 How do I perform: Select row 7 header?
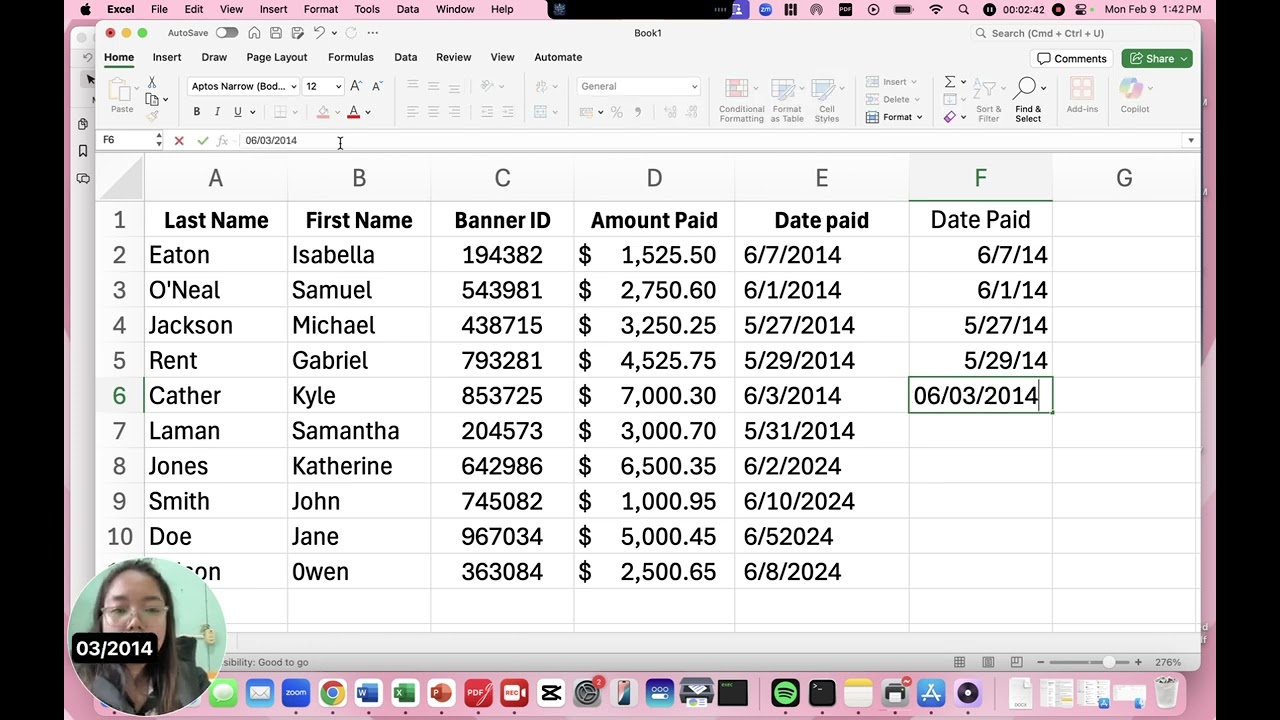click(x=119, y=431)
